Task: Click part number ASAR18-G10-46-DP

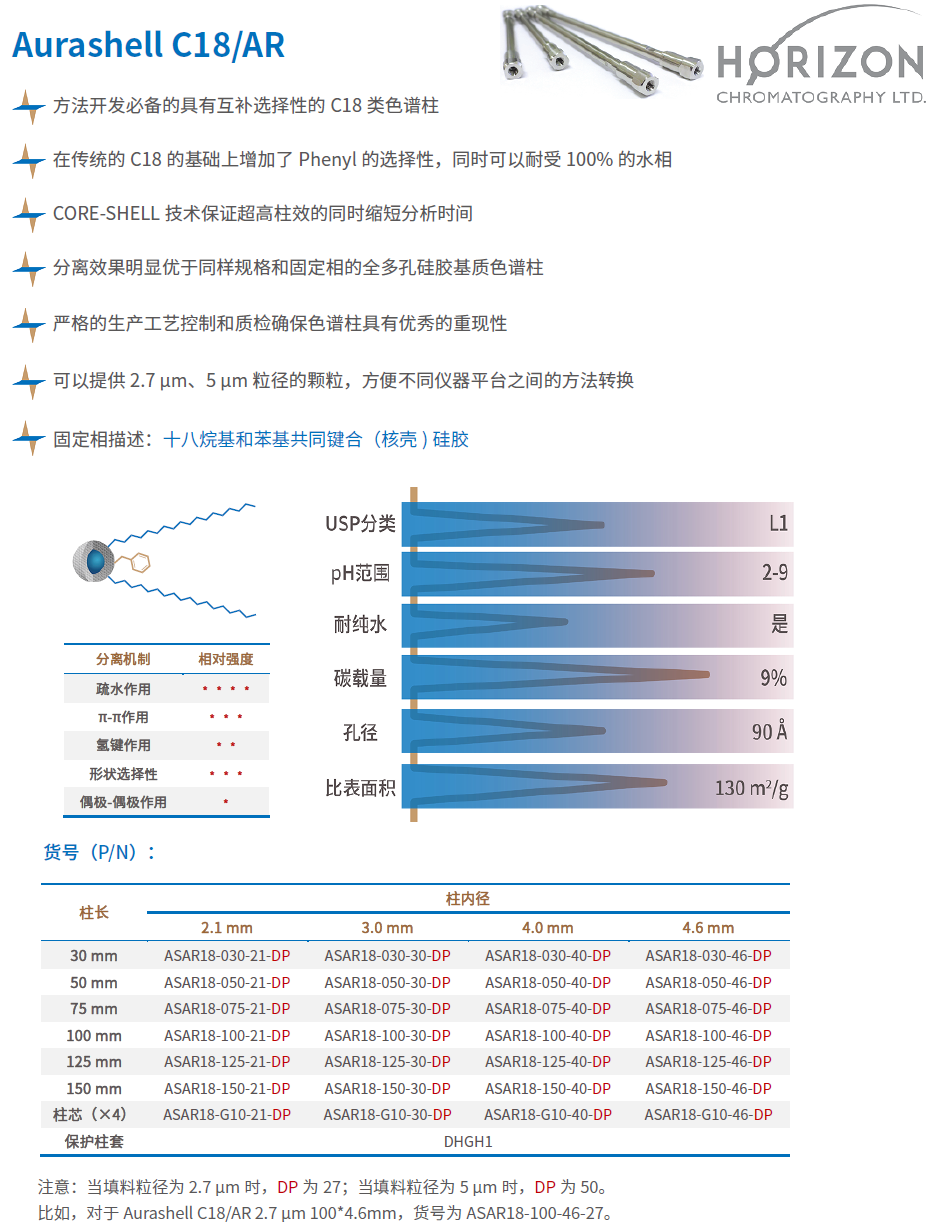Action: click(708, 1114)
